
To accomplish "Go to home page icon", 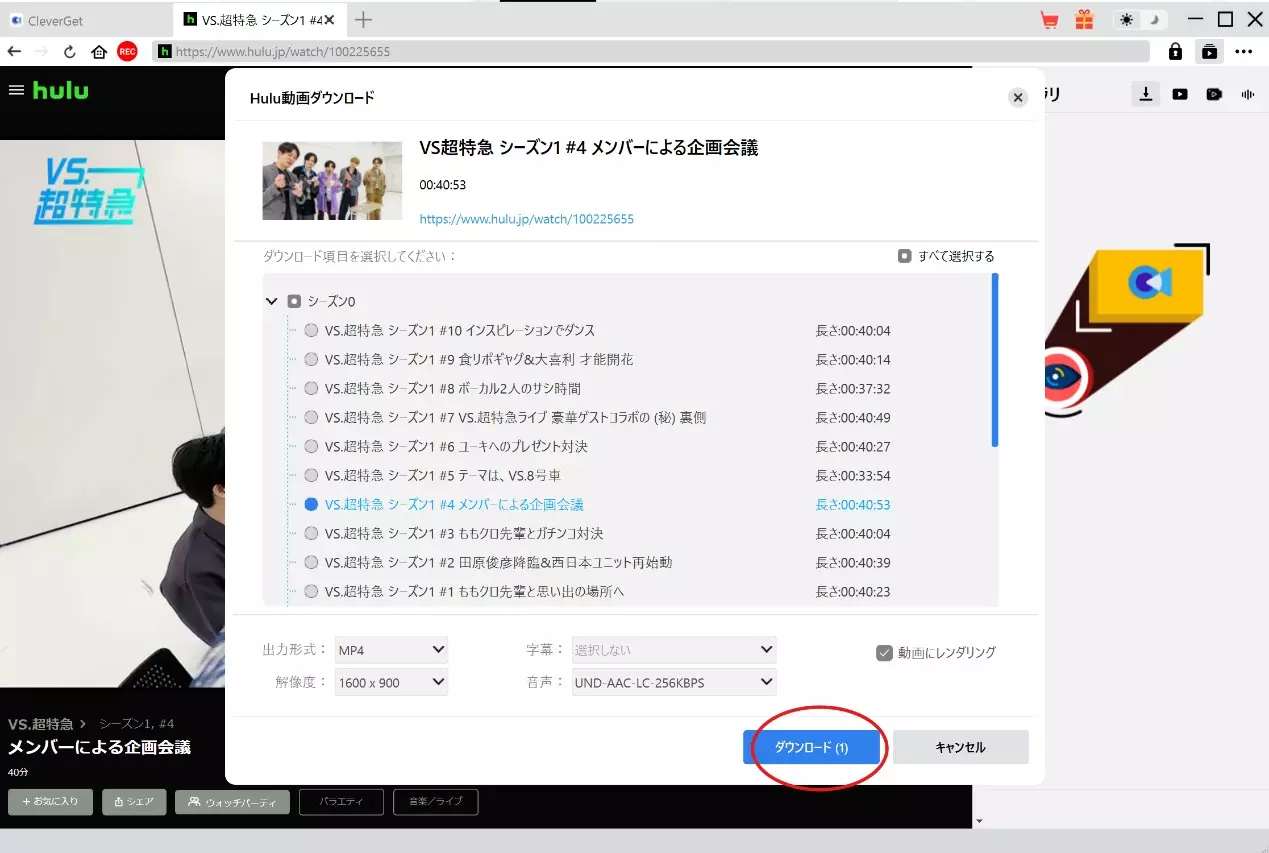I will coord(98,51).
